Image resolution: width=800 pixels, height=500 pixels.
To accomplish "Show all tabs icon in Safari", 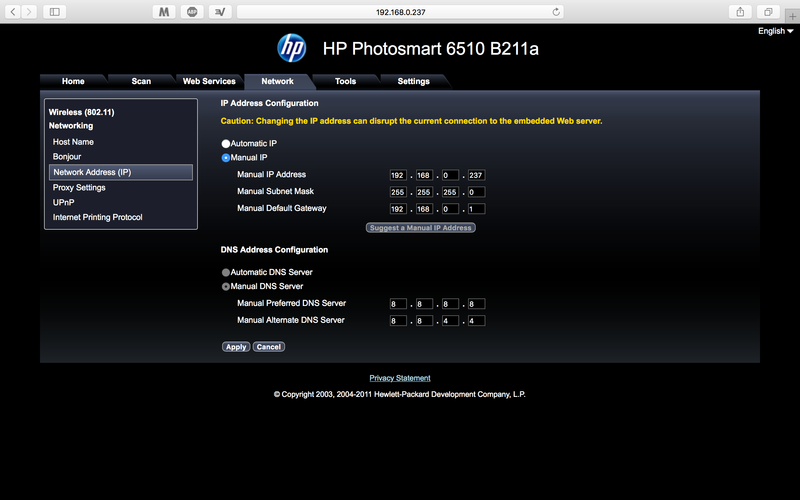I will [768, 12].
